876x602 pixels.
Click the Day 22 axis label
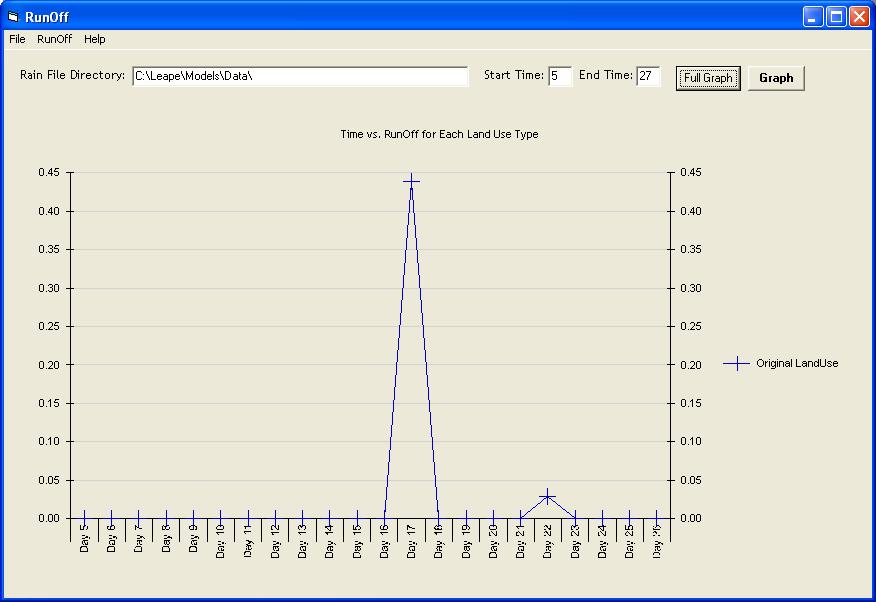pos(548,541)
